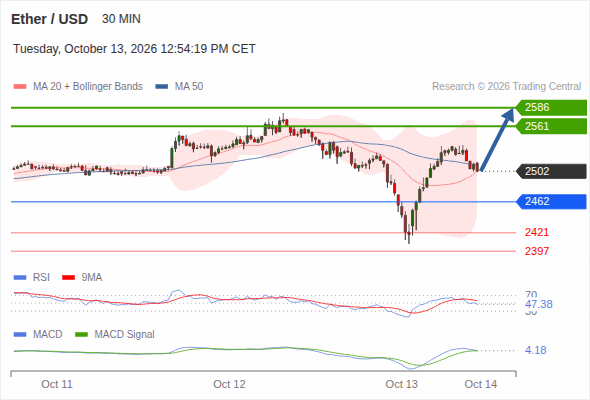
Task: Click the 30 MIN timeframe label
Action: point(121,19)
